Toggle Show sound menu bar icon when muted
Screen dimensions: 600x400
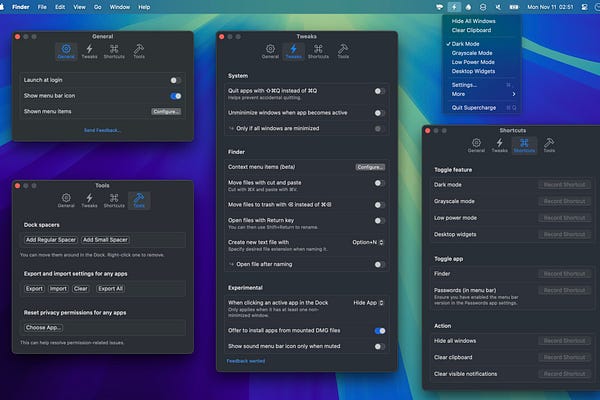tap(380, 346)
